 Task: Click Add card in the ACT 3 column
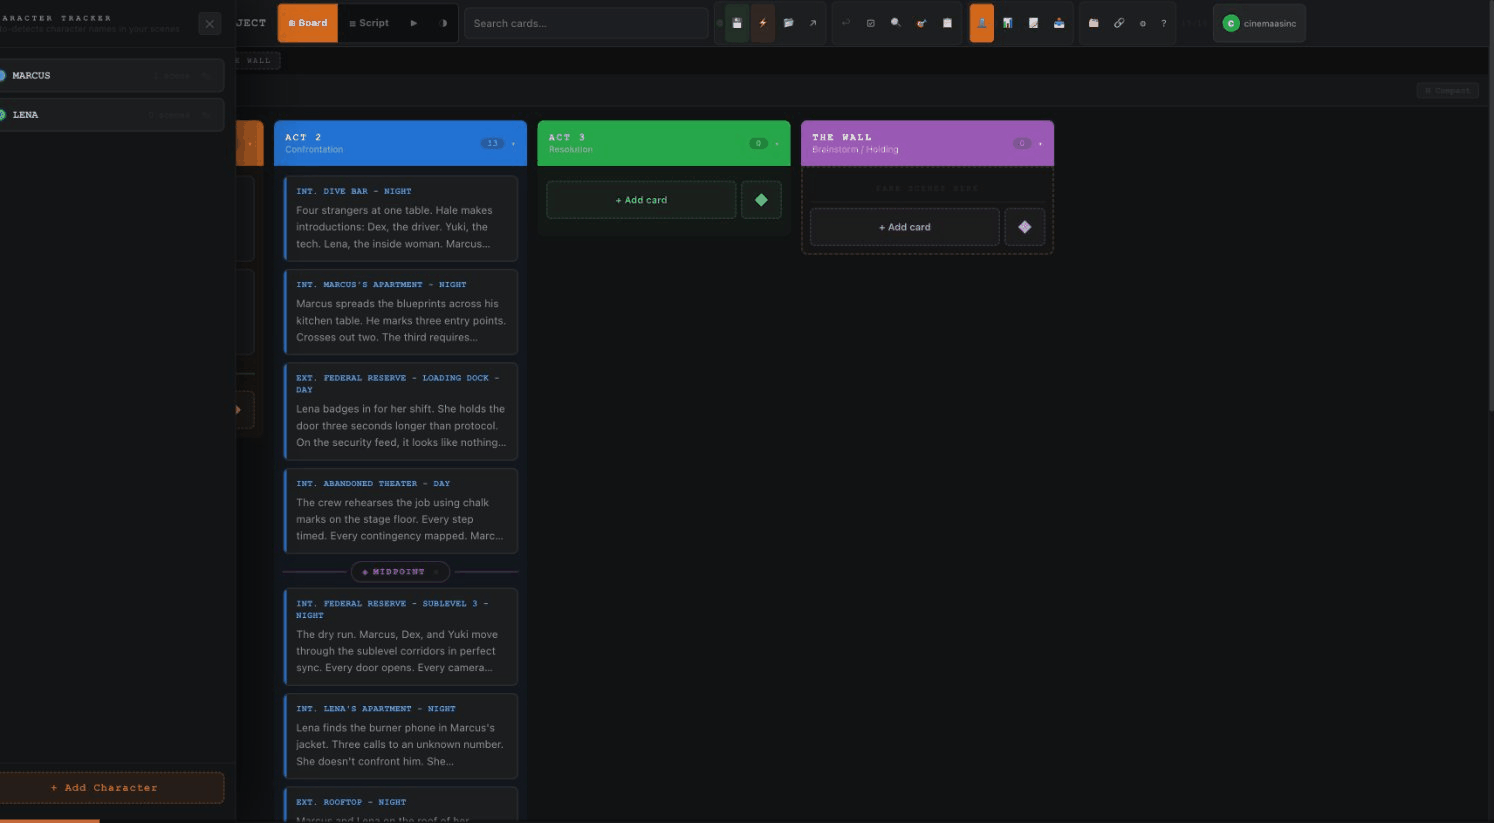640,199
